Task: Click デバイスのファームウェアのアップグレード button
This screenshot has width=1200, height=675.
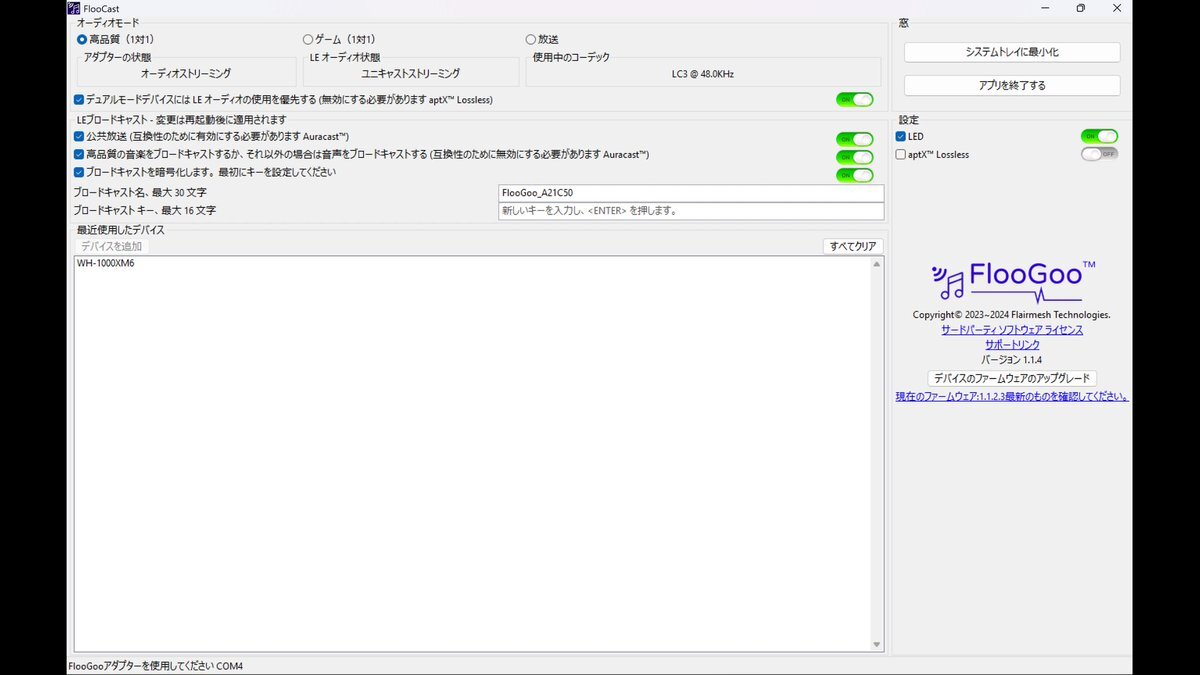Action: (x=1012, y=378)
